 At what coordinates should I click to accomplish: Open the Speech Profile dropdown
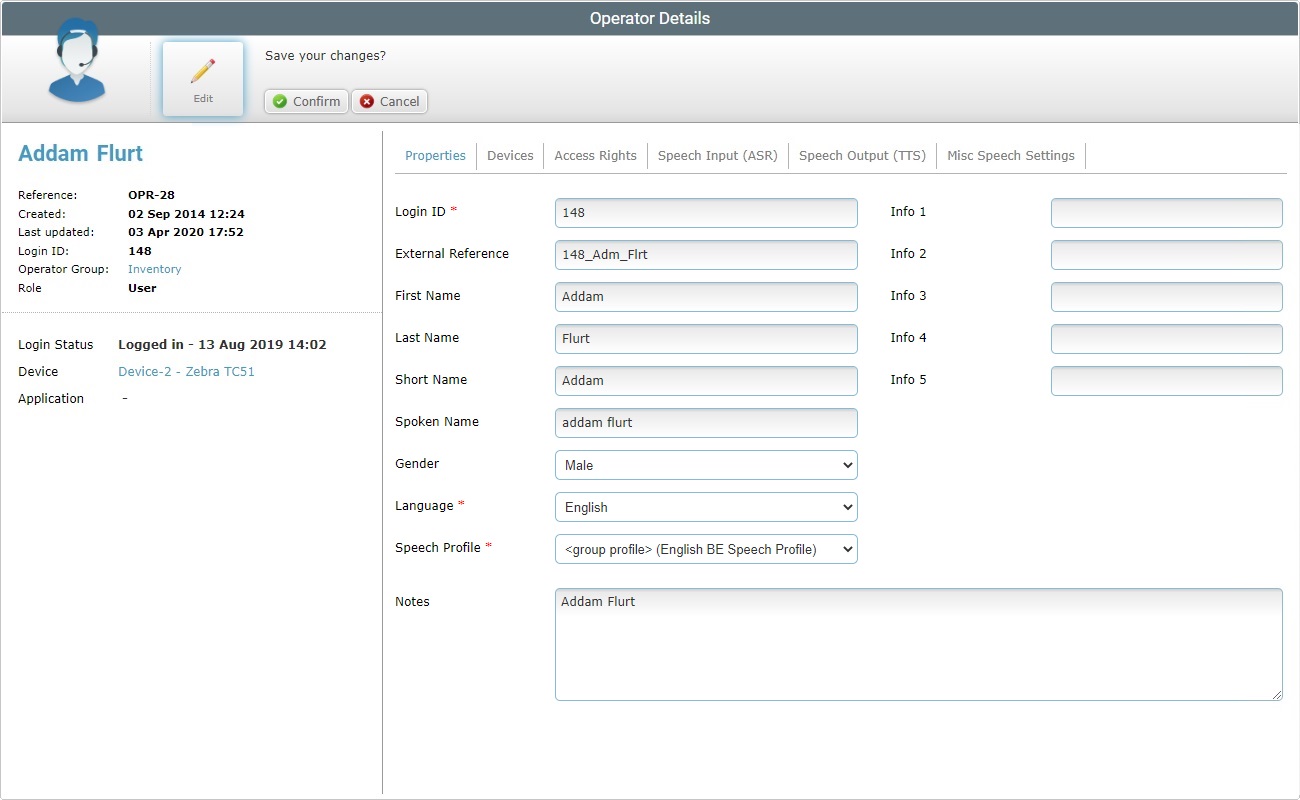click(x=705, y=549)
